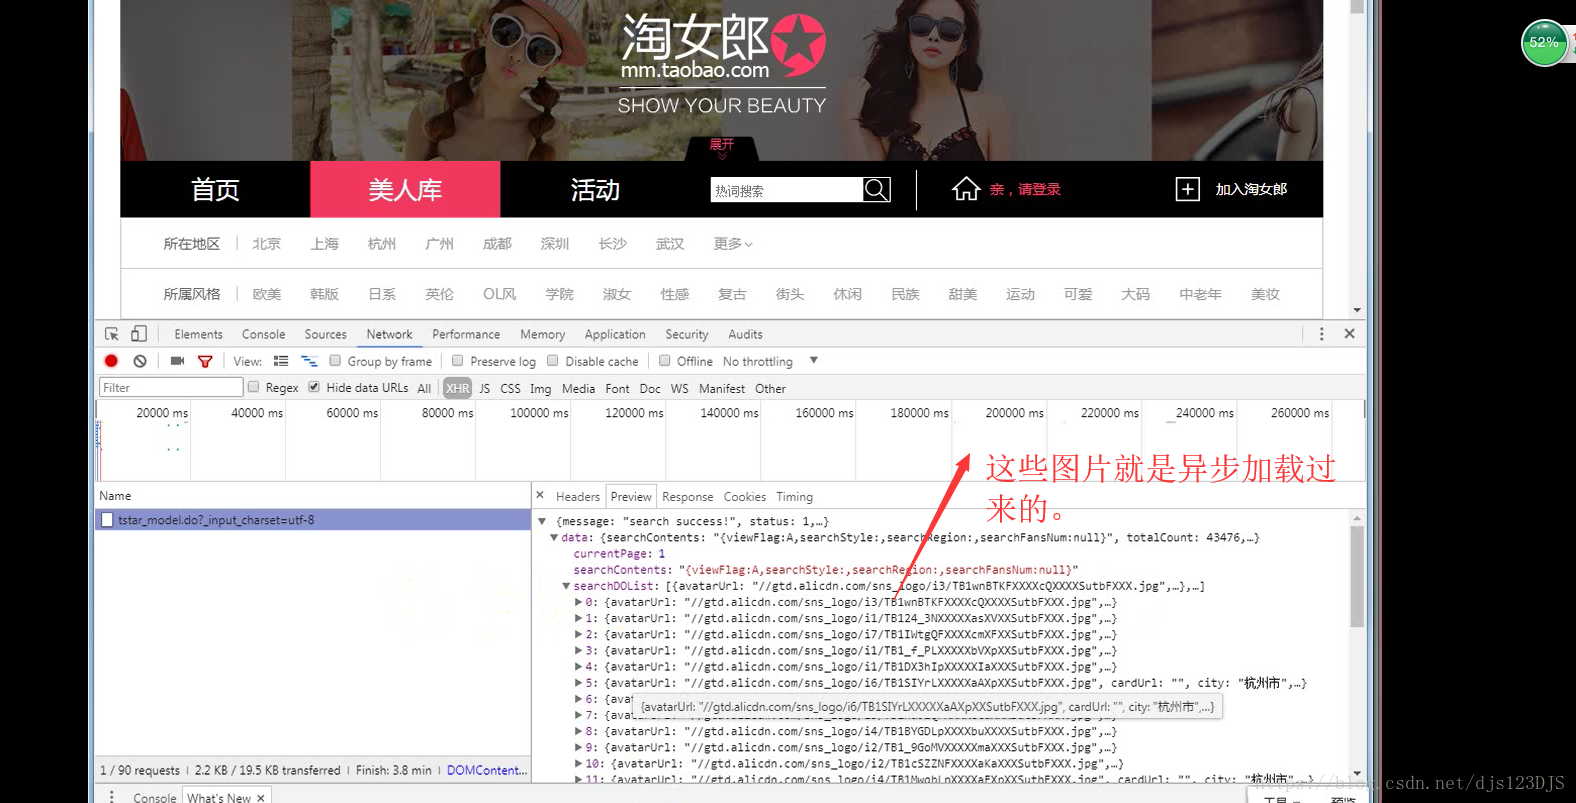Show All request types
Screen dimensions: 1576x803
(424, 388)
